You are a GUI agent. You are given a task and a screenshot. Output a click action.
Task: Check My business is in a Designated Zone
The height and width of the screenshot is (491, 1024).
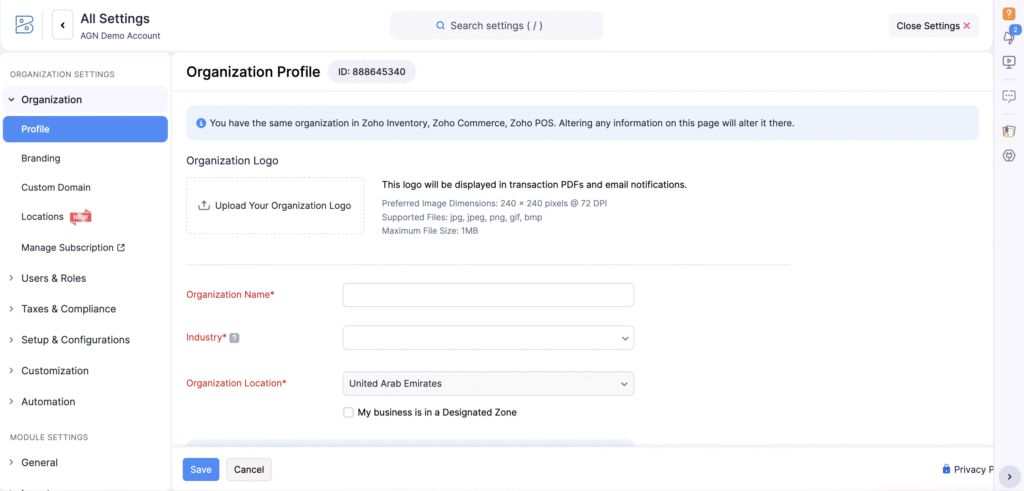[348, 412]
